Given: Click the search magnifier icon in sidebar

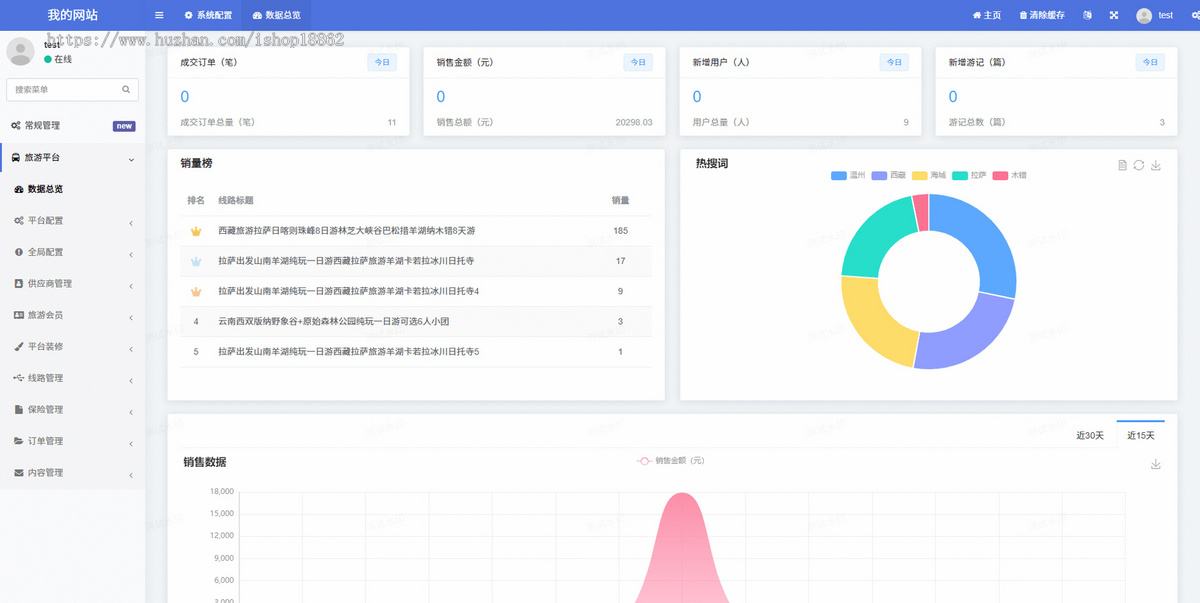Looking at the screenshot, I should click(126, 89).
